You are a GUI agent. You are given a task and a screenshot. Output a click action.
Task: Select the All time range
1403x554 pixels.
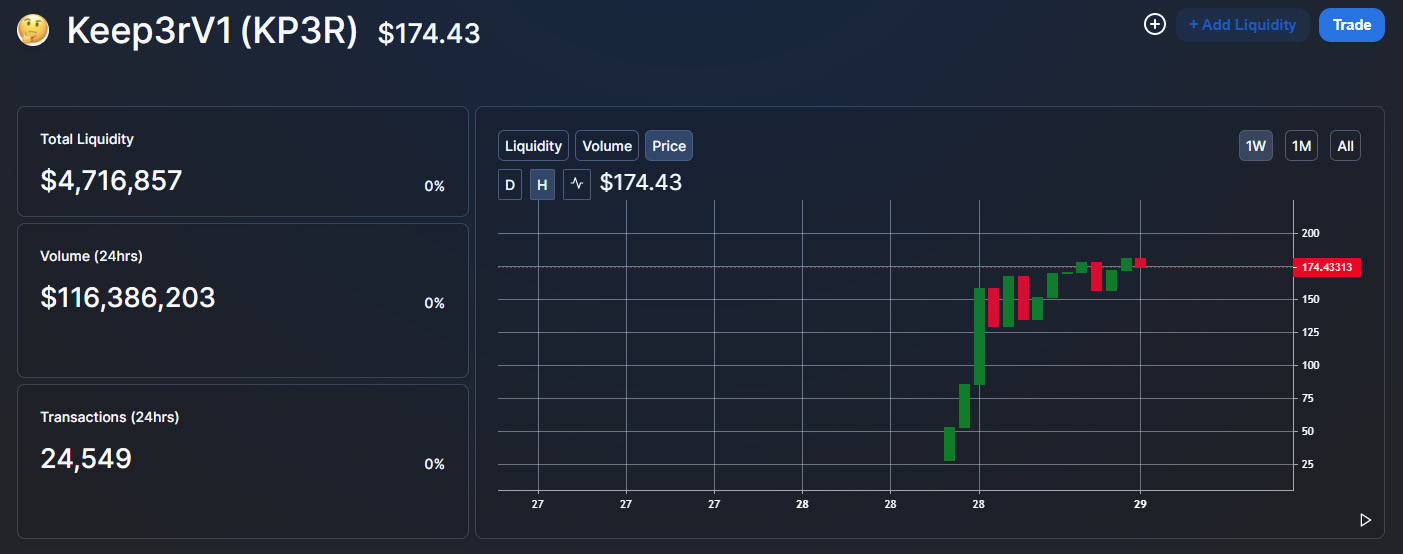(1345, 146)
